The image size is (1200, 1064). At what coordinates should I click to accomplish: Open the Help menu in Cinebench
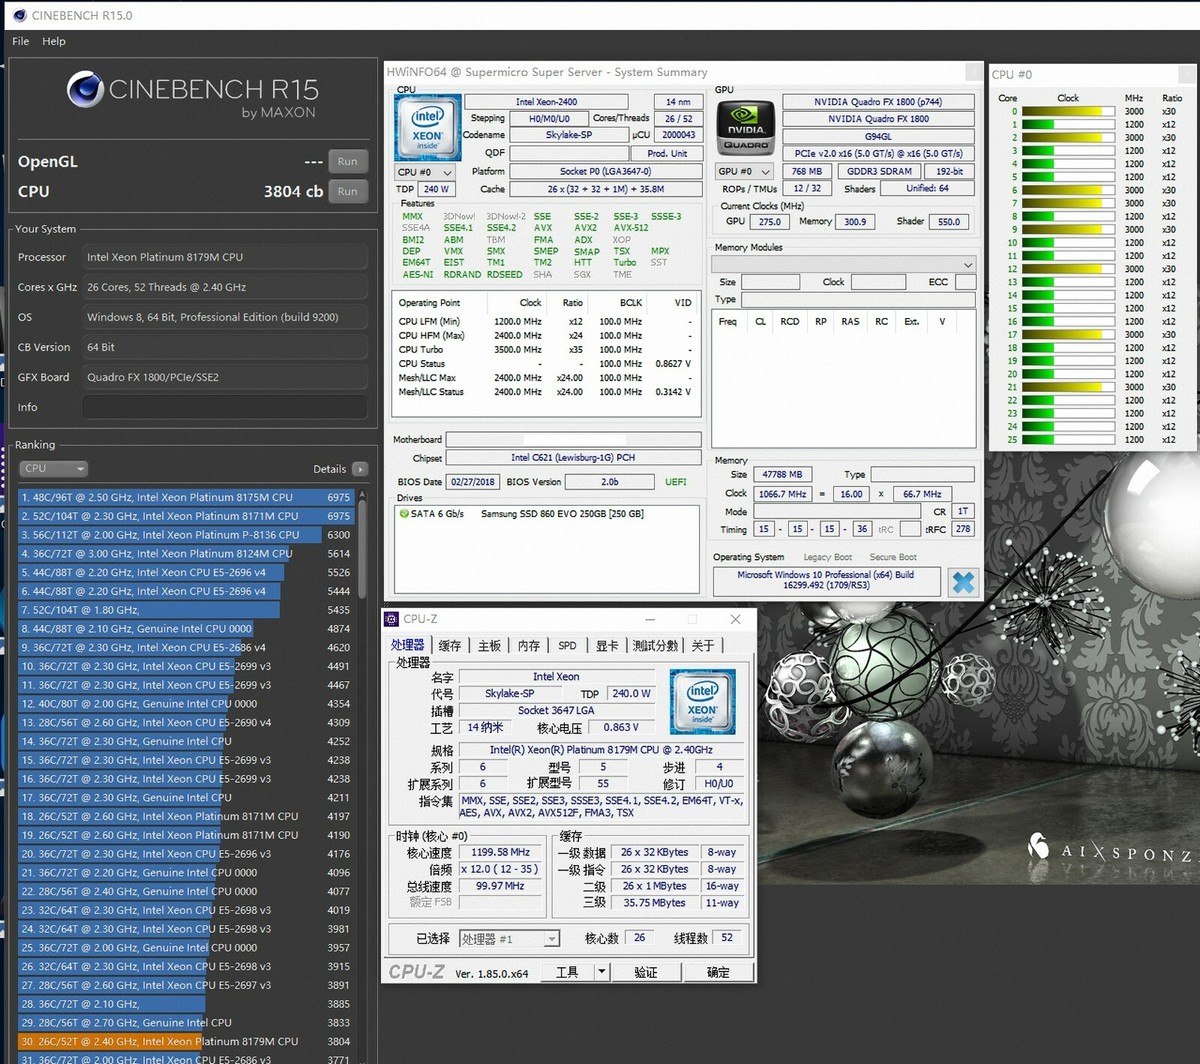(54, 41)
